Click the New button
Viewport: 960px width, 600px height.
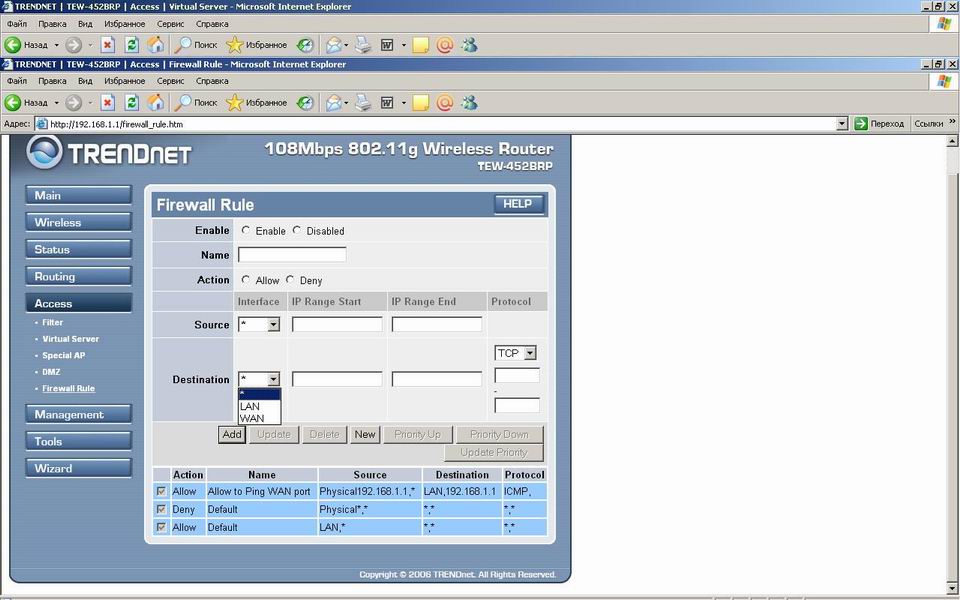coord(365,434)
